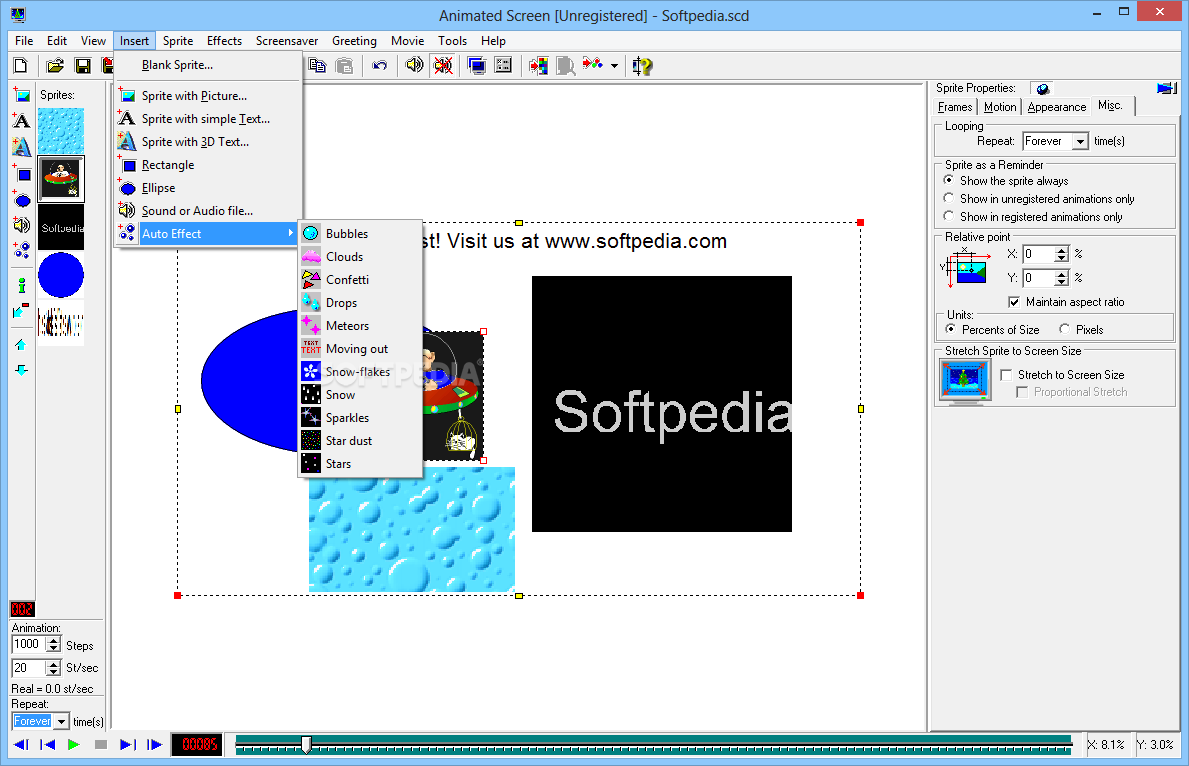Click the Relative point X input field

(x=1039, y=254)
